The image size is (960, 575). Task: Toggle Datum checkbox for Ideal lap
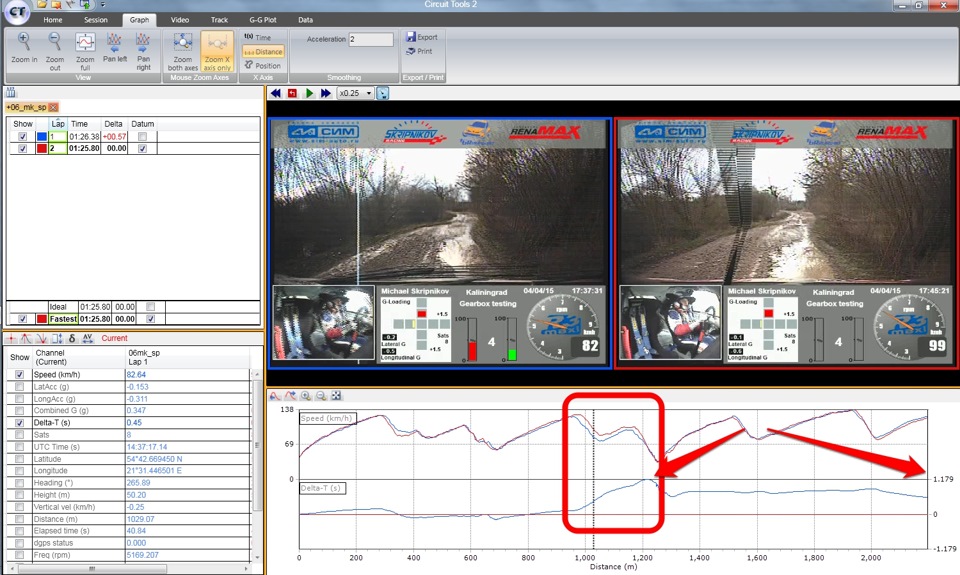(x=151, y=307)
